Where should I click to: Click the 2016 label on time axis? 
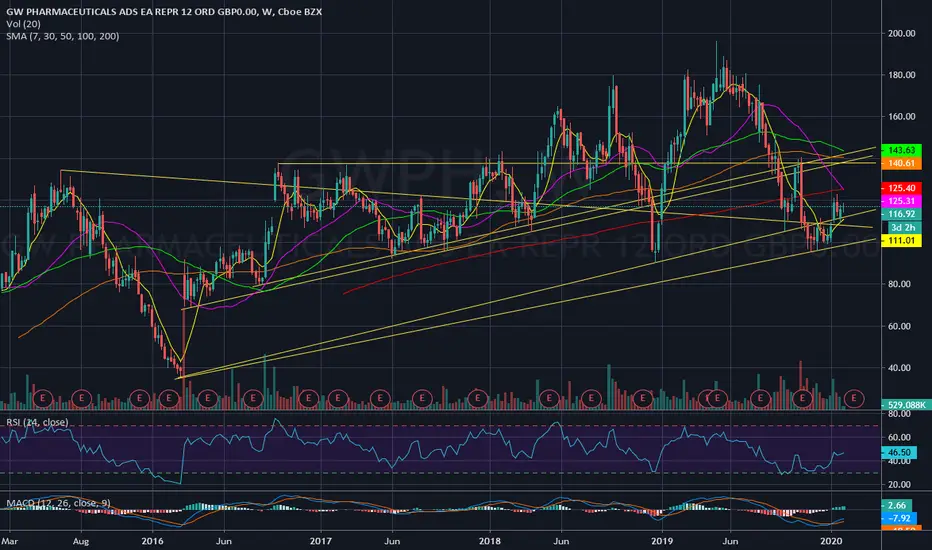pyautogui.click(x=153, y=541)
